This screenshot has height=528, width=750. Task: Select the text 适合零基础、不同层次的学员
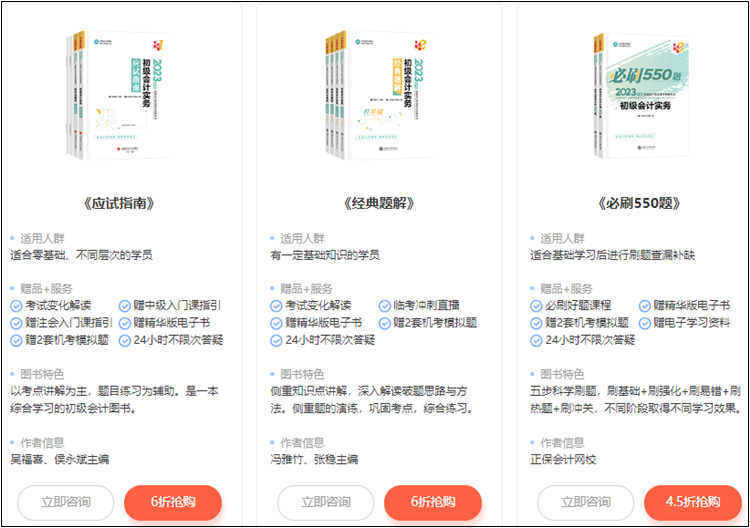81,255
